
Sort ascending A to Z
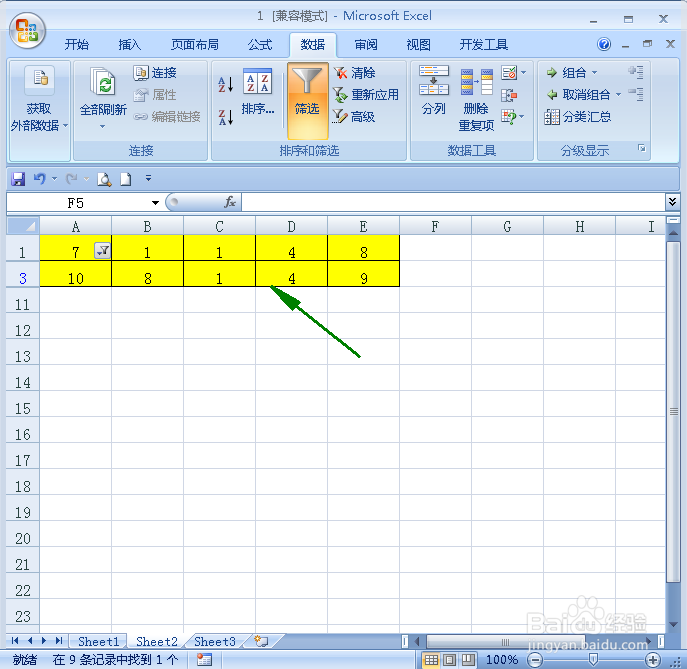pyautogui.click(x=226, y=84)
